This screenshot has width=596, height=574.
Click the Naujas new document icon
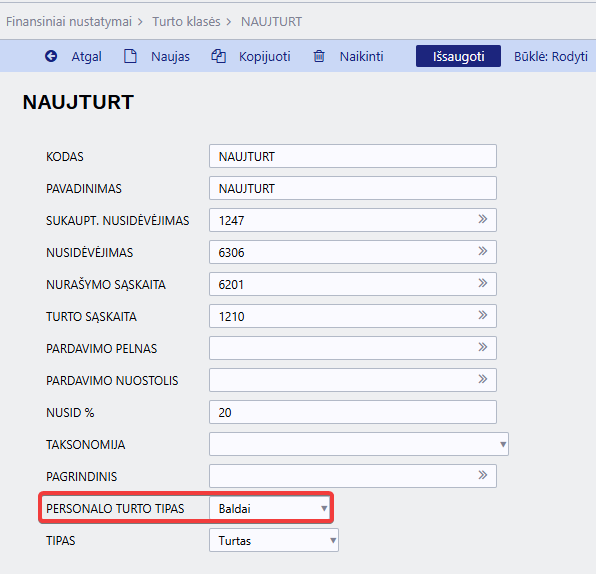130,56
